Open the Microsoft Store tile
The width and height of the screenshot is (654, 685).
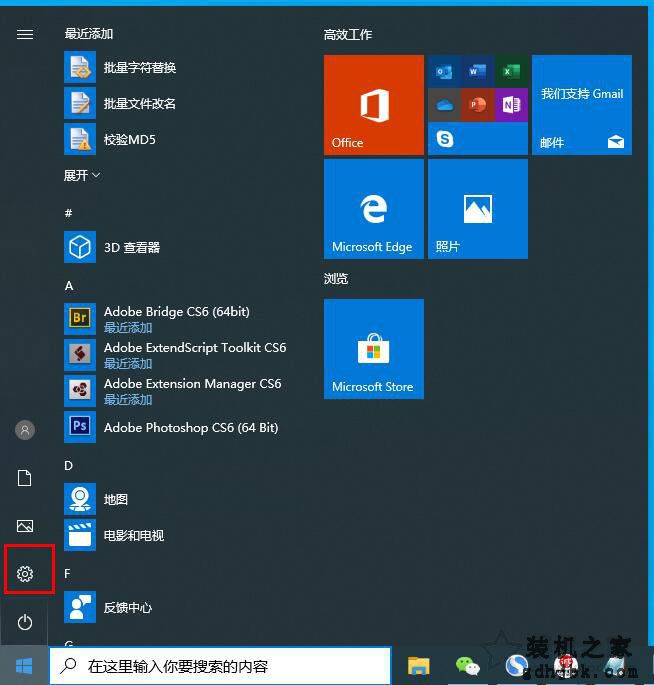[374, 349]
